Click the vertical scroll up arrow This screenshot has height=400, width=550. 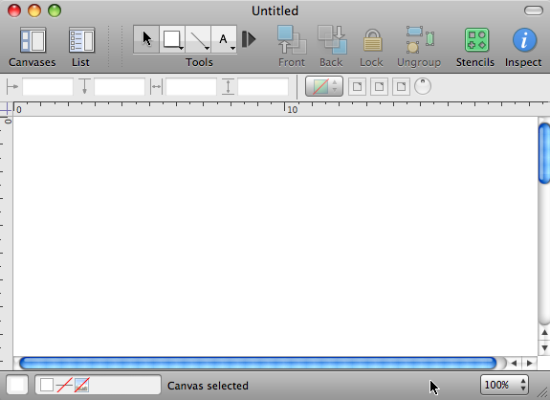click(x=544, y=333)
